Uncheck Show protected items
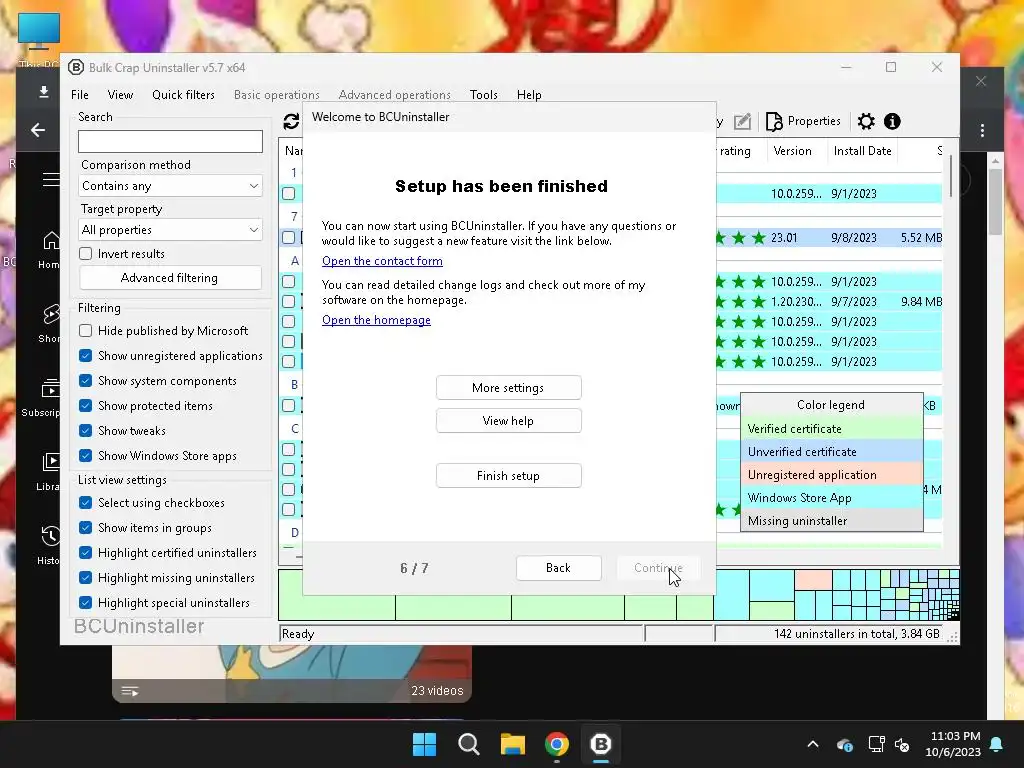 [x=86, y=406]
